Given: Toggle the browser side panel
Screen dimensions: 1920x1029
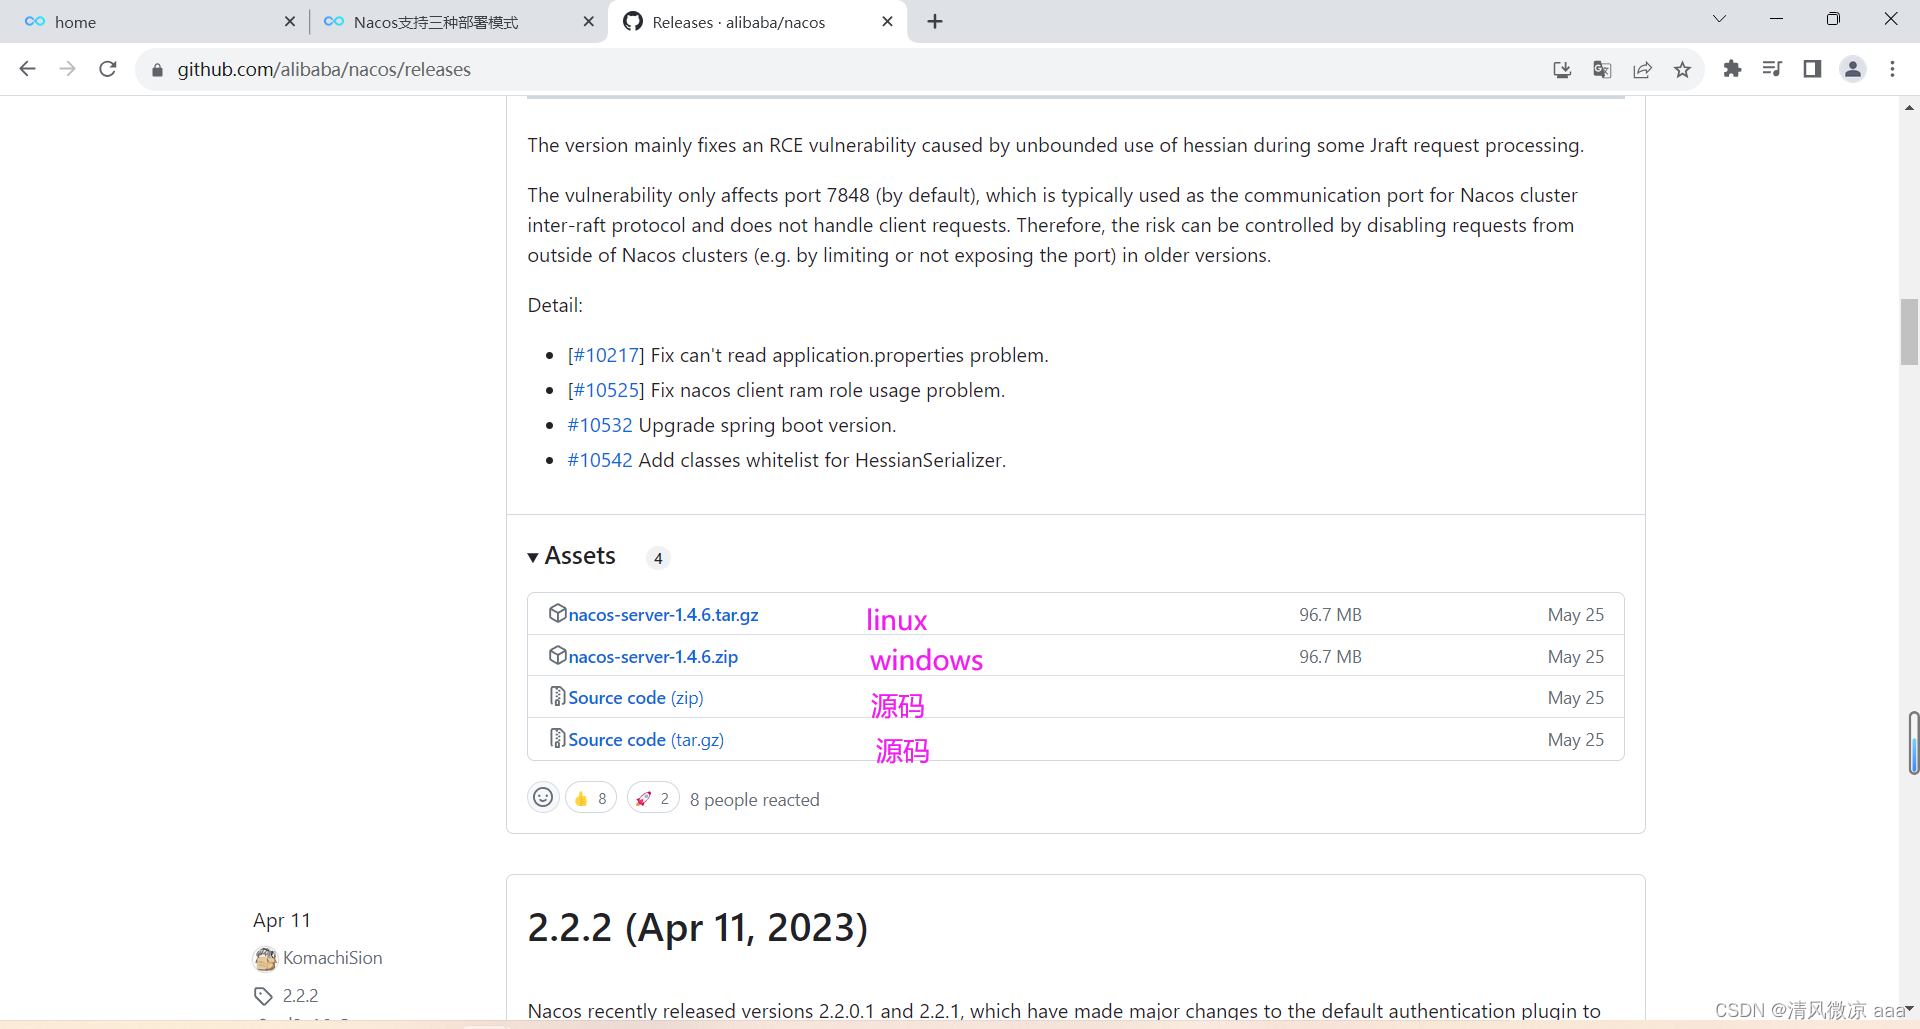Looking at the screenshot, I should [1812, 69].
